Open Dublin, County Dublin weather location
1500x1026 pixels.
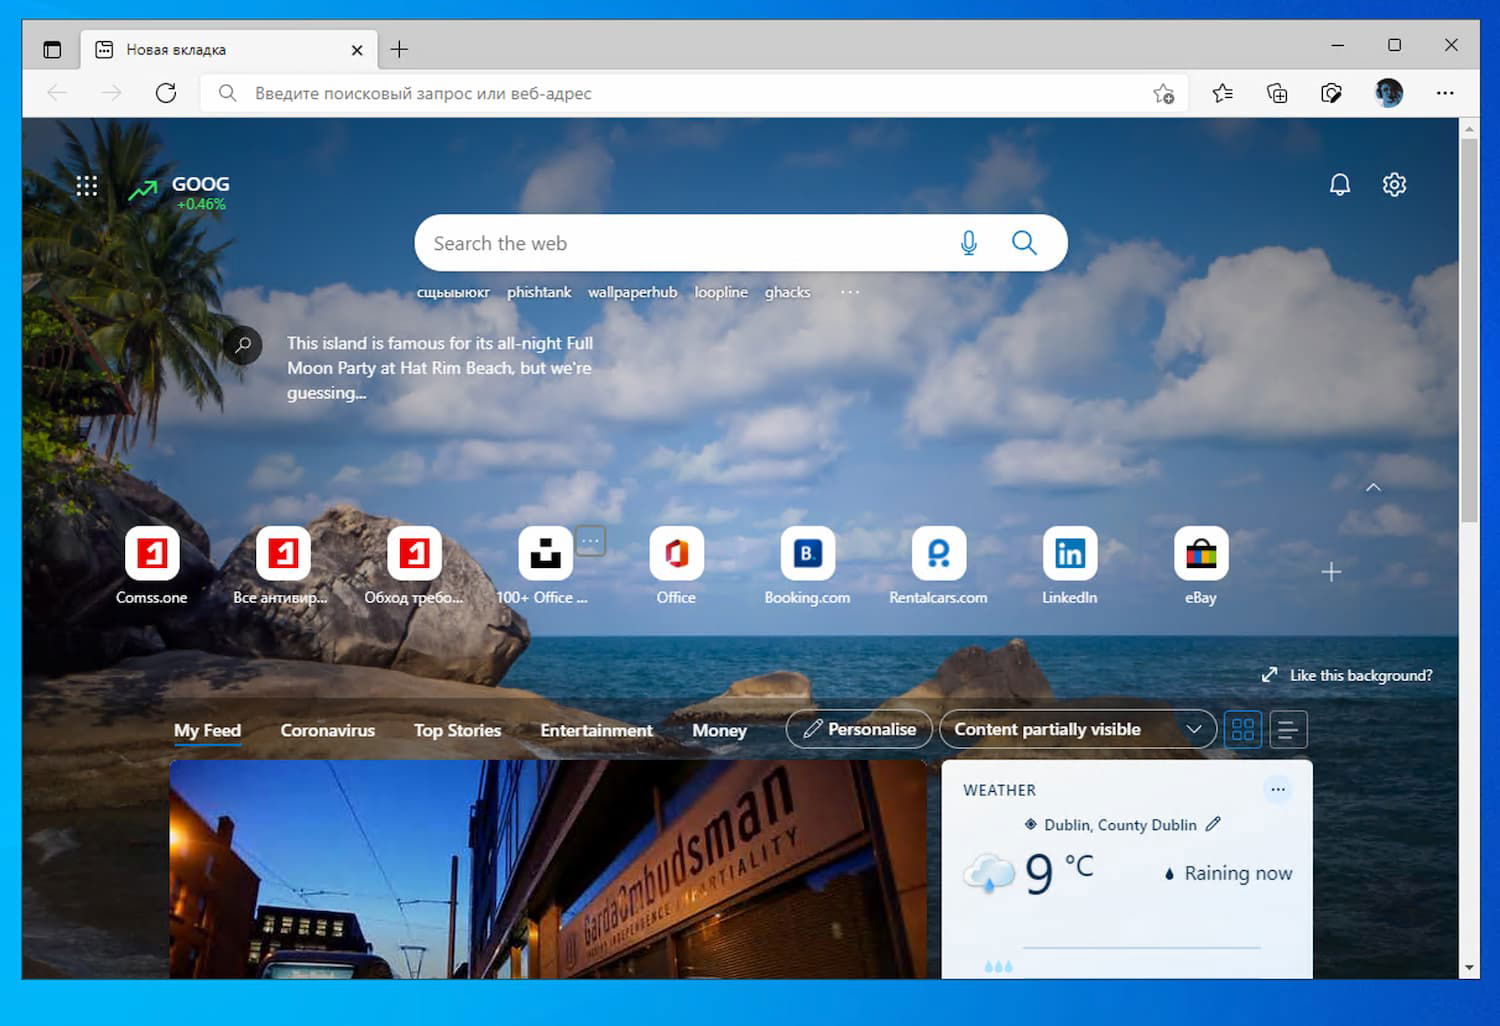tap(1120, 825)
